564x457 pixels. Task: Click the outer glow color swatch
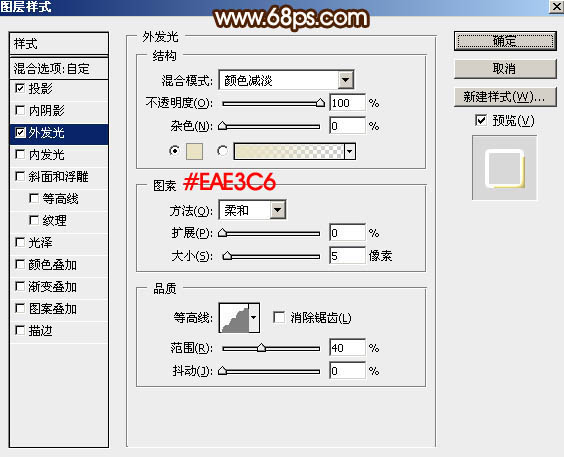(194, 151)
